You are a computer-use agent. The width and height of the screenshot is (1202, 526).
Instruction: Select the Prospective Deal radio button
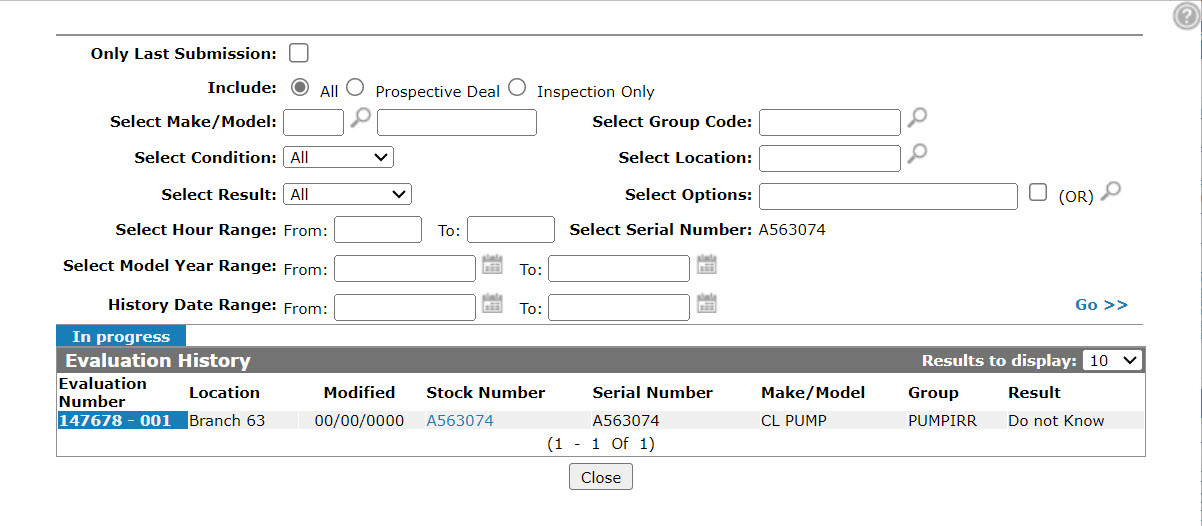pos(355,88)
